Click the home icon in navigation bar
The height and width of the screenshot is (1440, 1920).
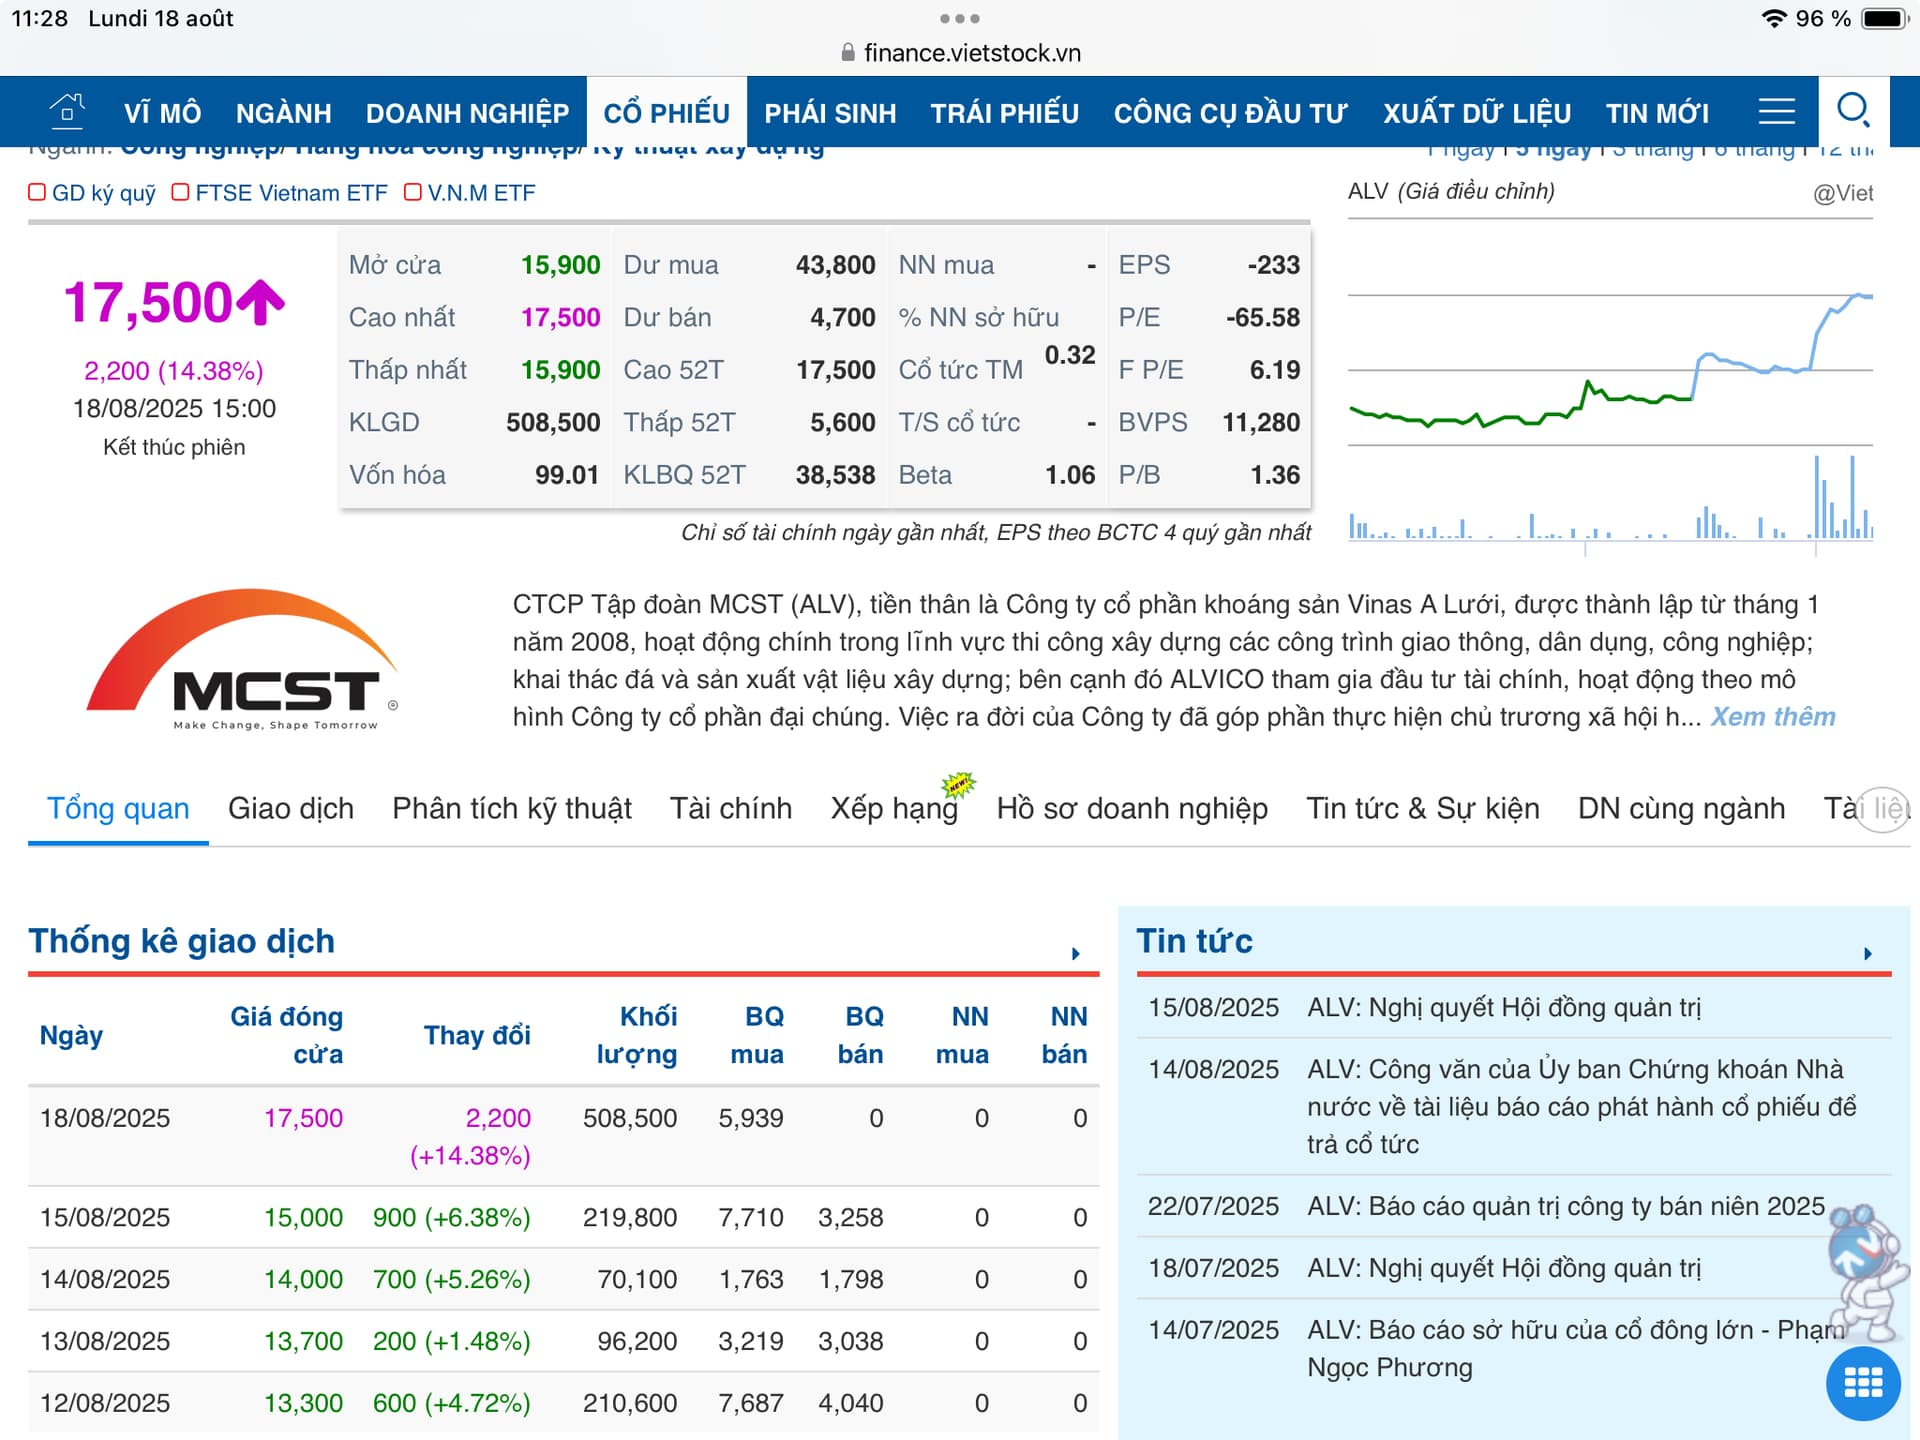(67, 111)
